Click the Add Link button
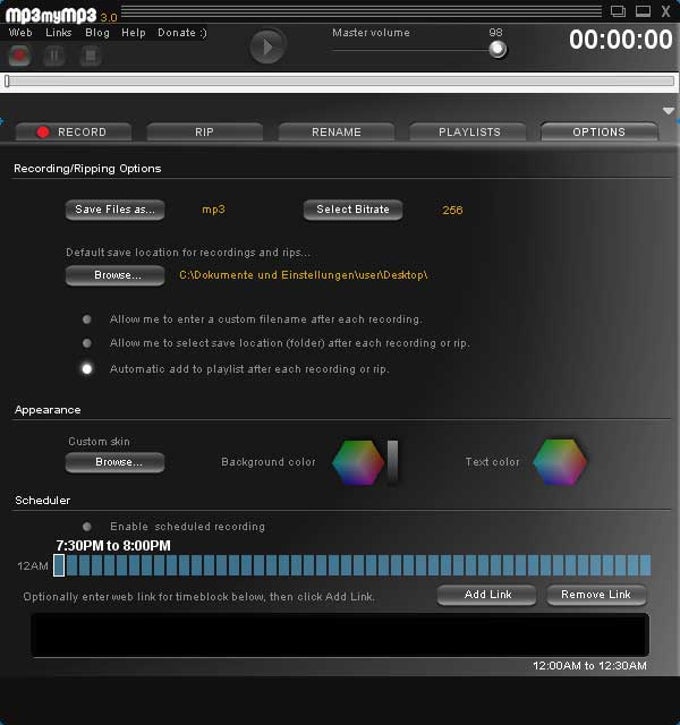This screenshot has width=680, height=725. pyautogui.click(x=487, y=595)
